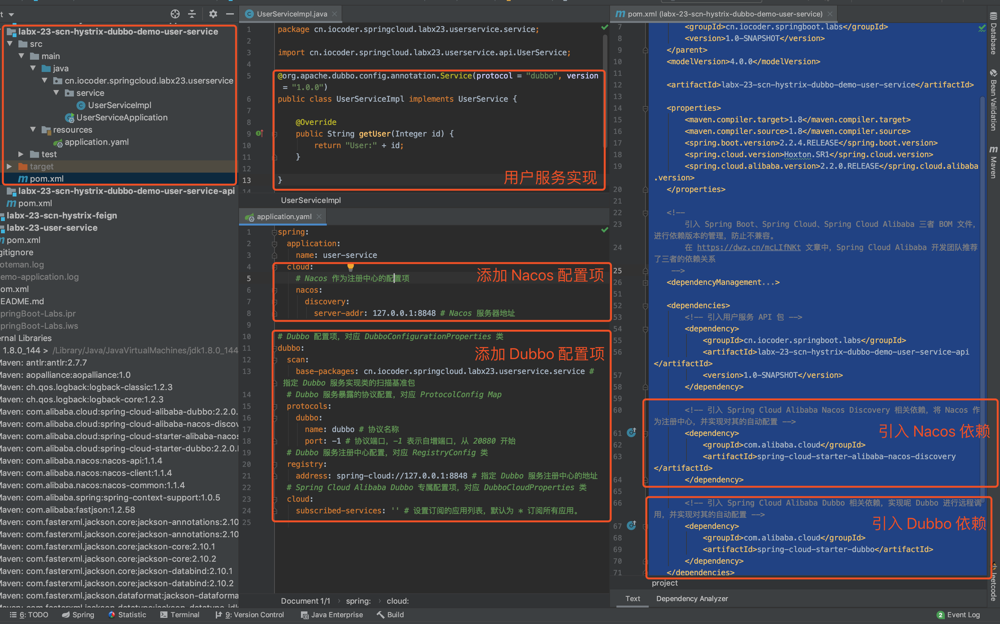Open Project view type dropdown arrow

[x=11, y=14]
